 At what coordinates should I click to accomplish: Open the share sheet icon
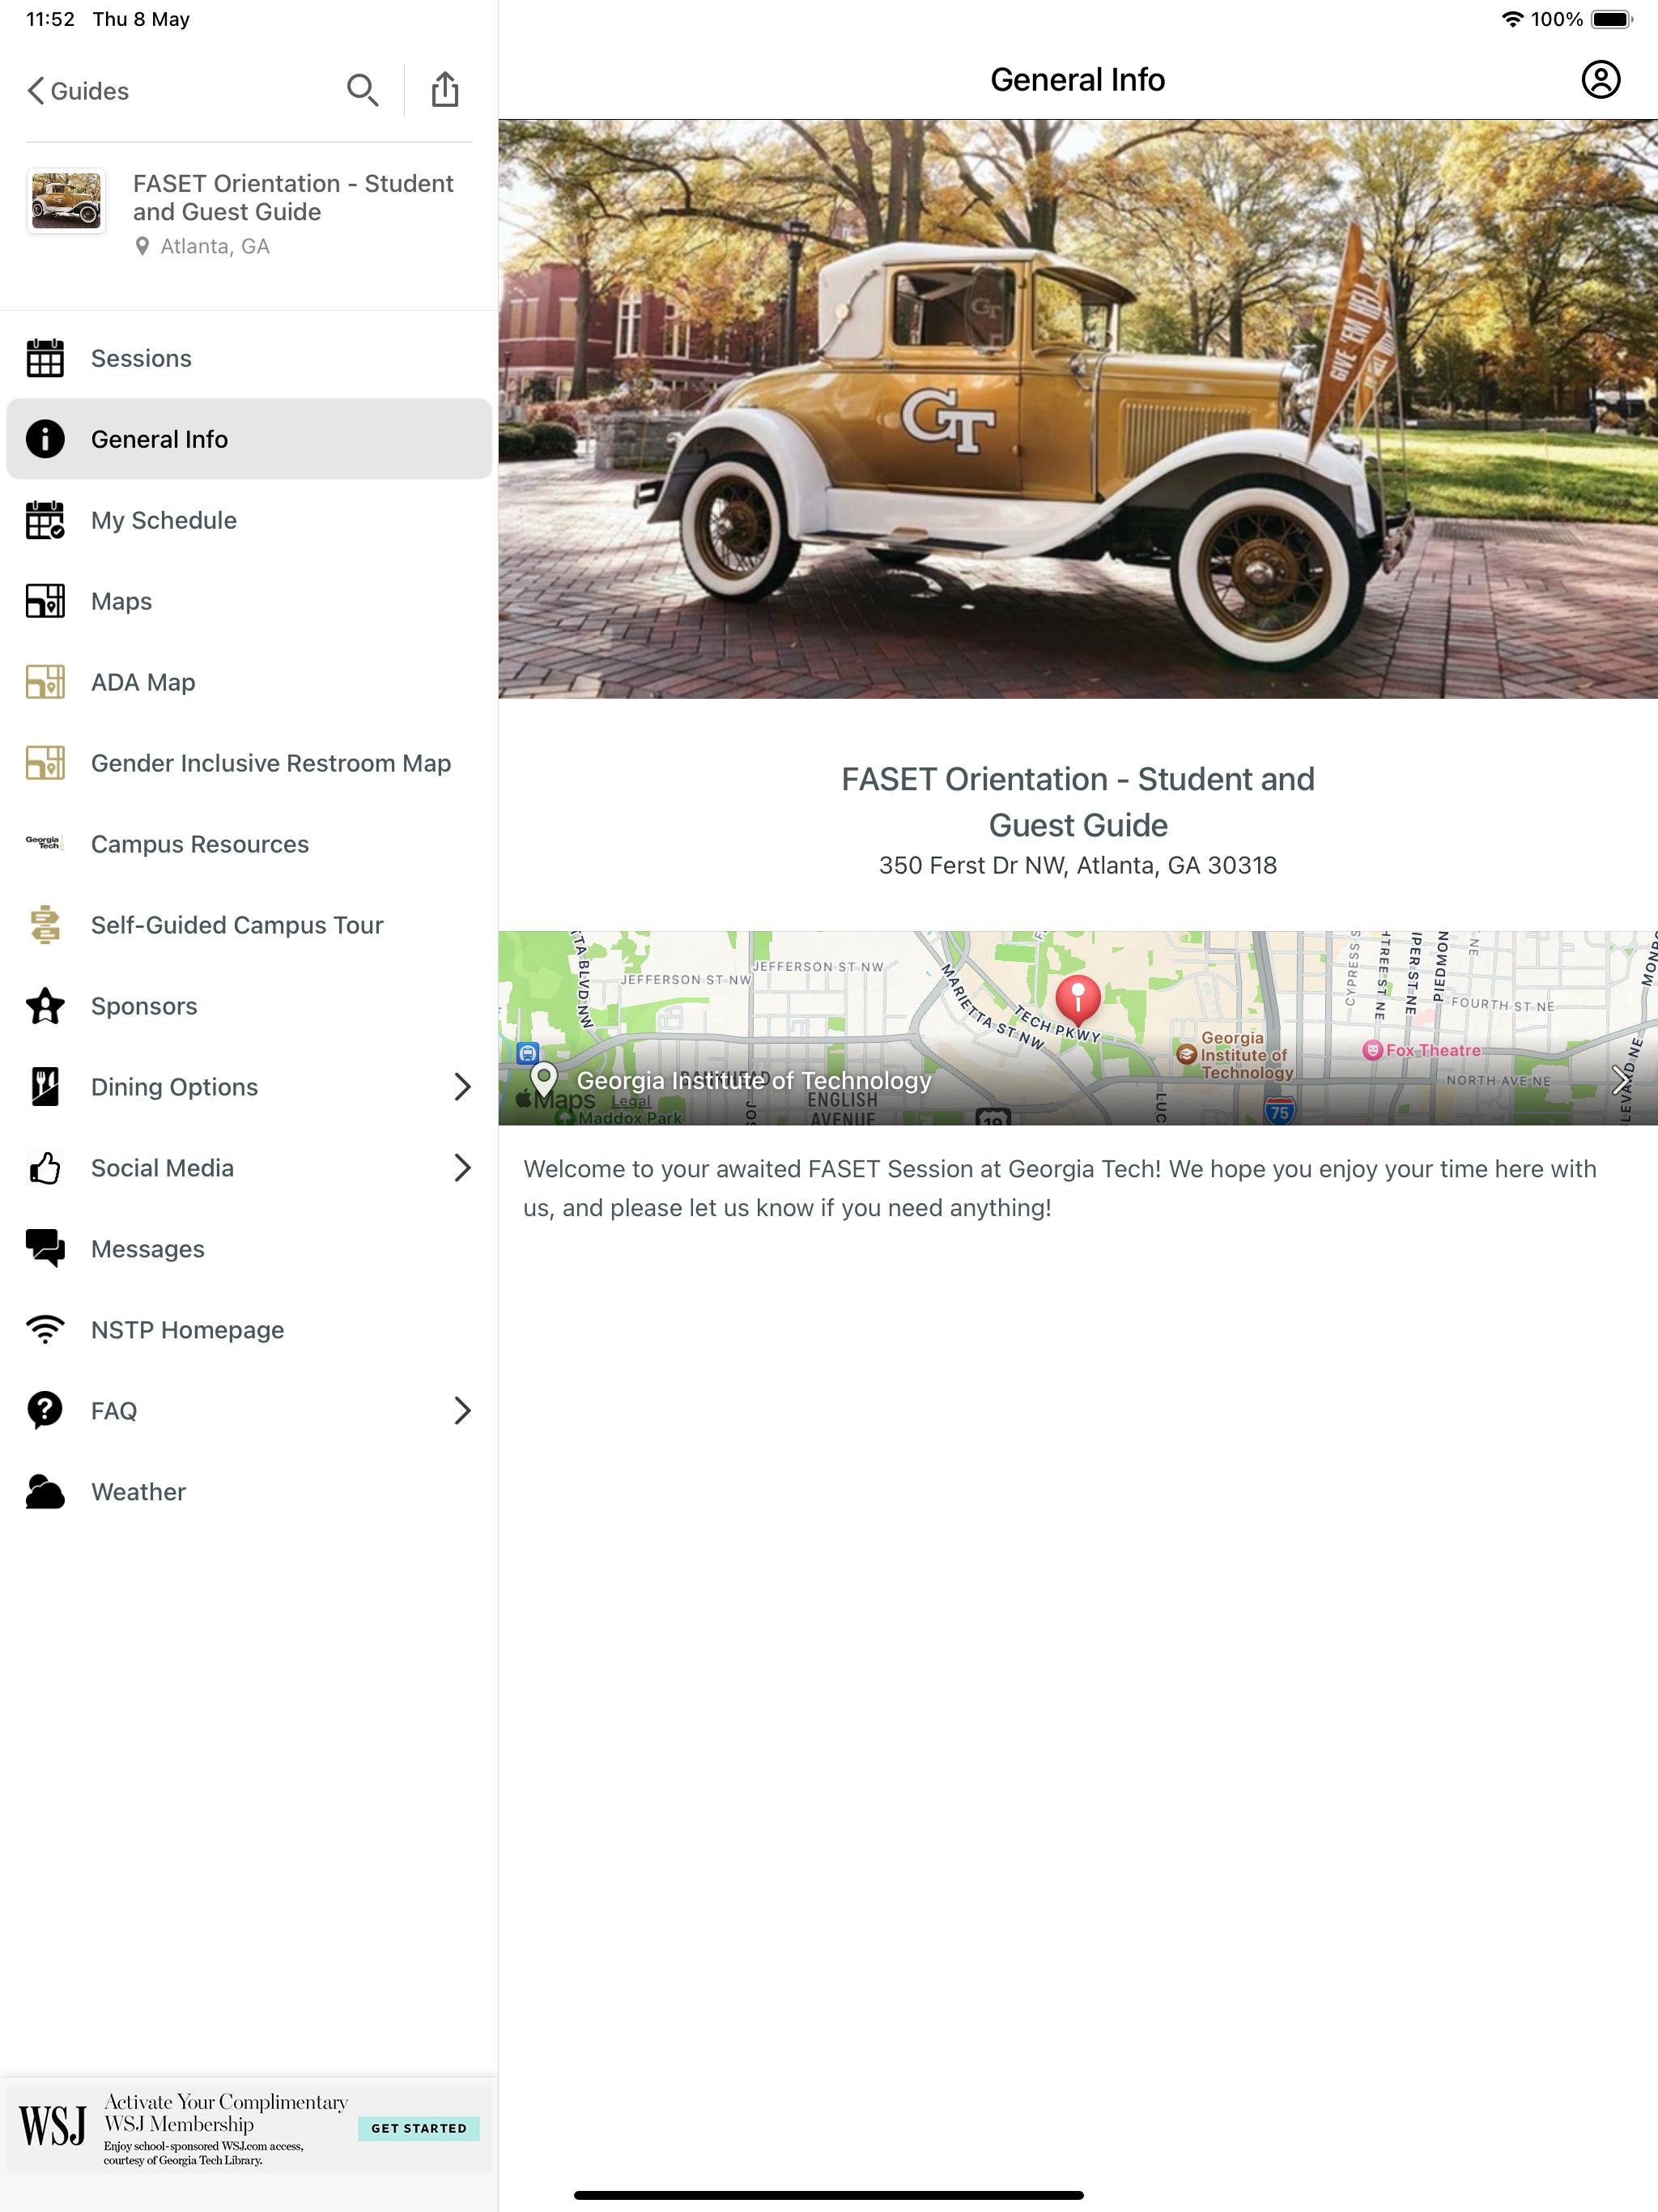coord(444,90)
